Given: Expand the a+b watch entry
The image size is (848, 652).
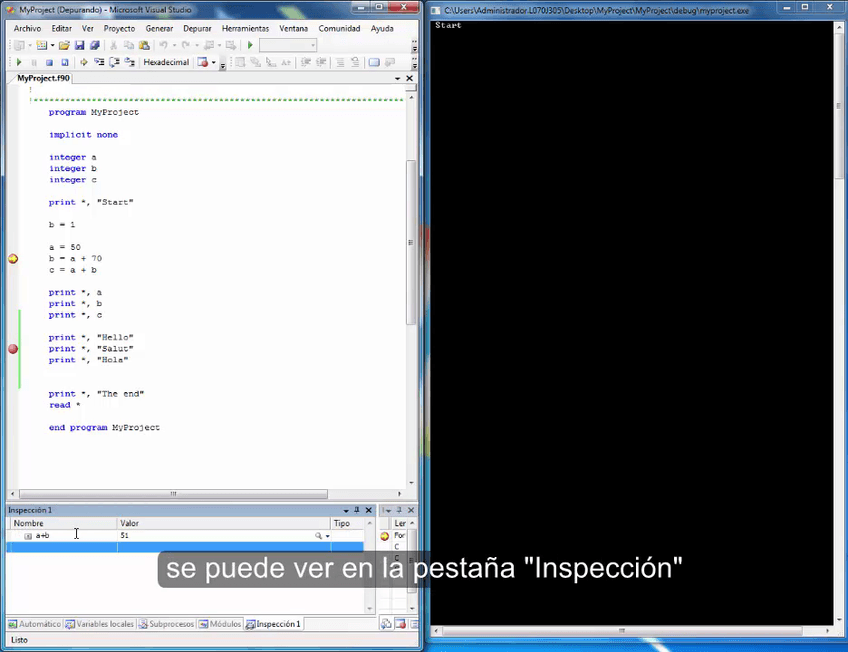Looking at the screenshot, I should tap(28, 536).
